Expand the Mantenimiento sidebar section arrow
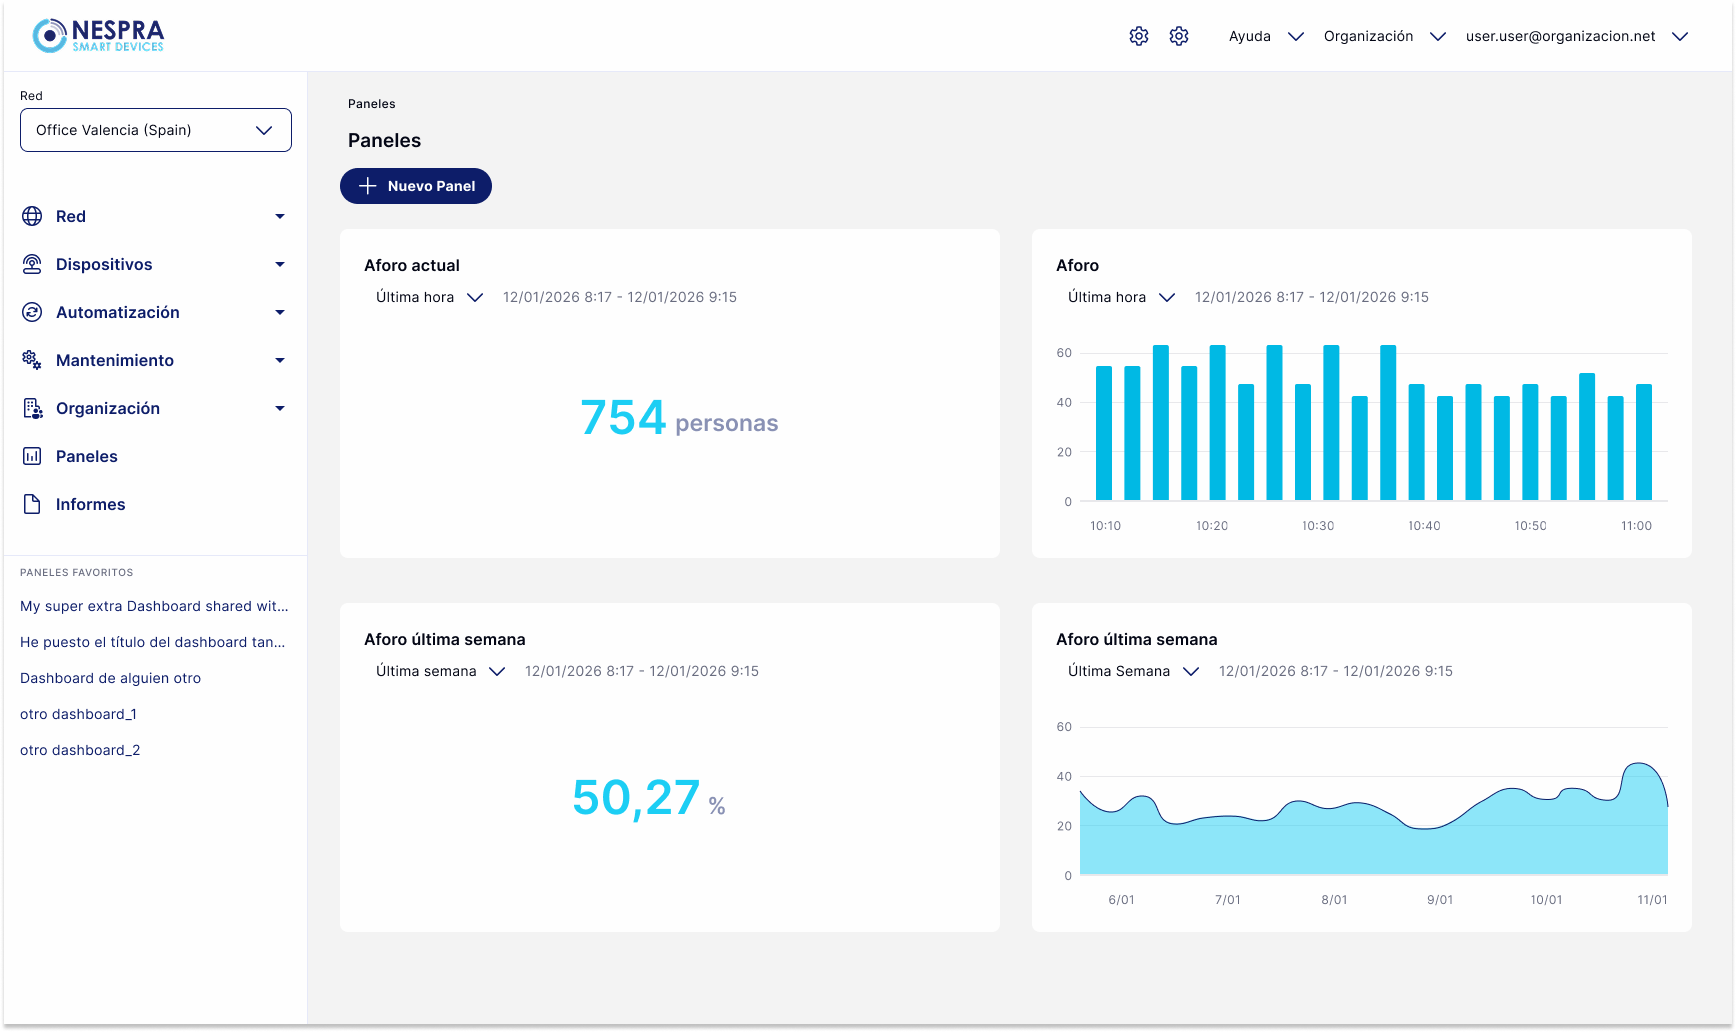The height and width of the screenshot is (1032, 1736). (280, 360)
